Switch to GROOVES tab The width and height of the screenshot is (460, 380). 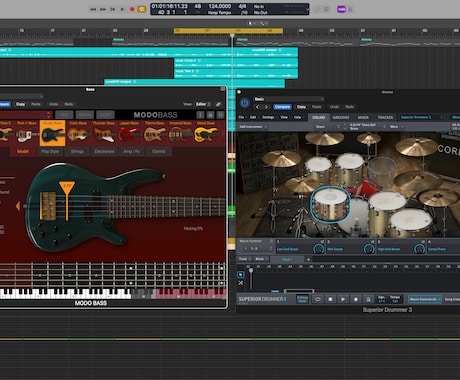coord(341,117)
